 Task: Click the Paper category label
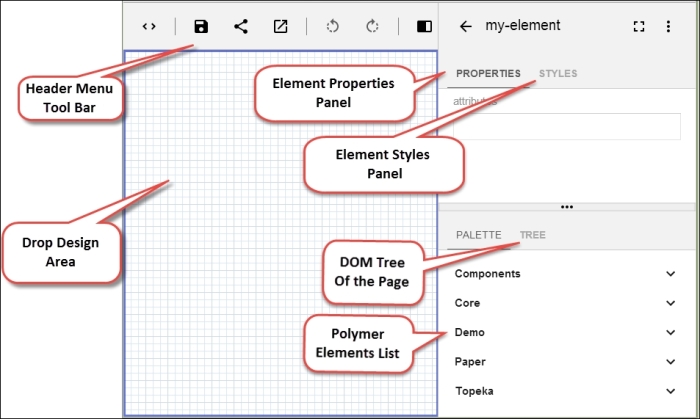(470, 362)
